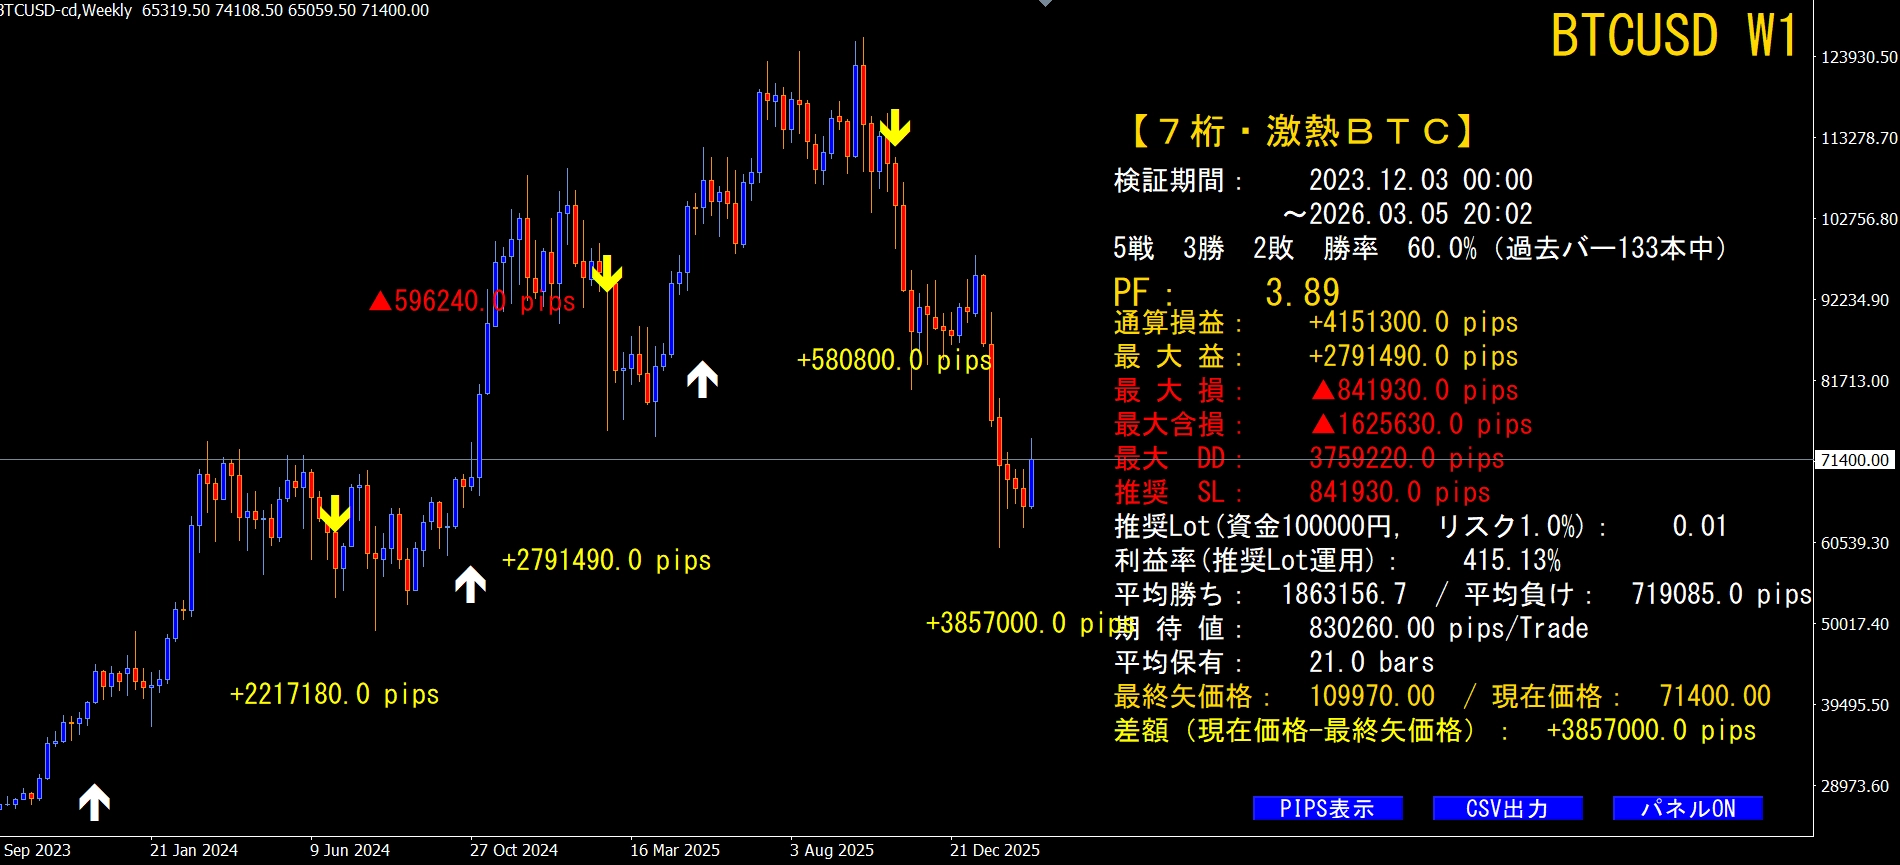Screen dimensions: 1900x865
Task: Click the 60539.30 price axis level
Action: pyautogui.click(x=1855, y=543)
